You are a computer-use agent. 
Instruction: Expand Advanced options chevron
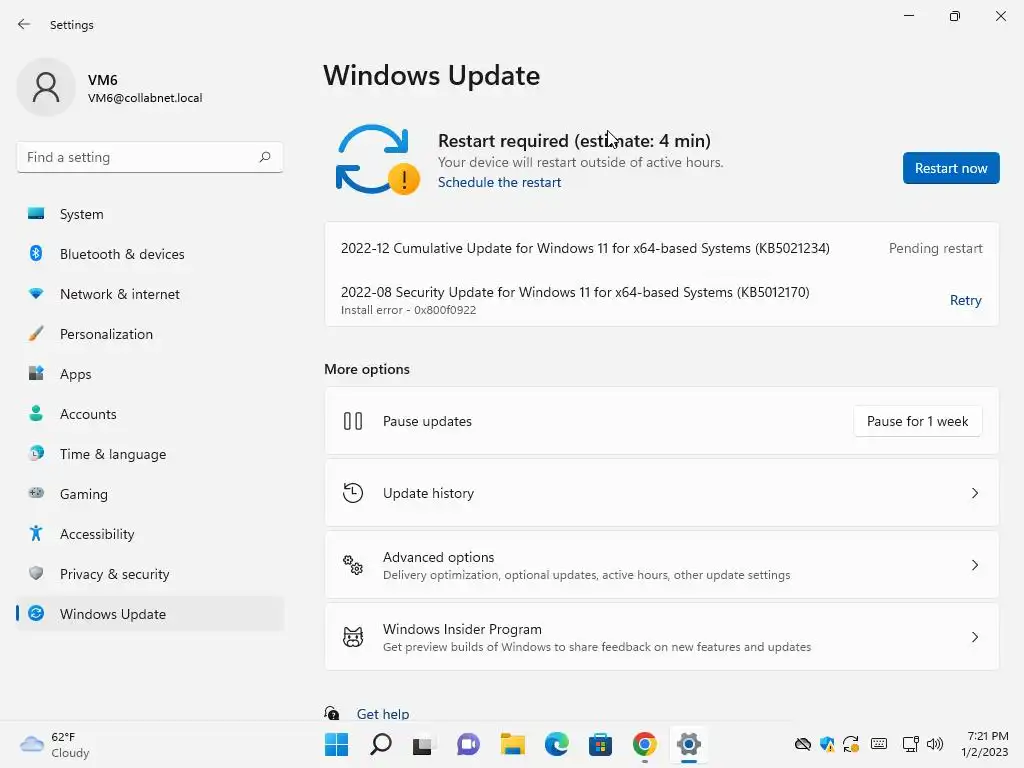pyautogui.click(x=974, y=565)
